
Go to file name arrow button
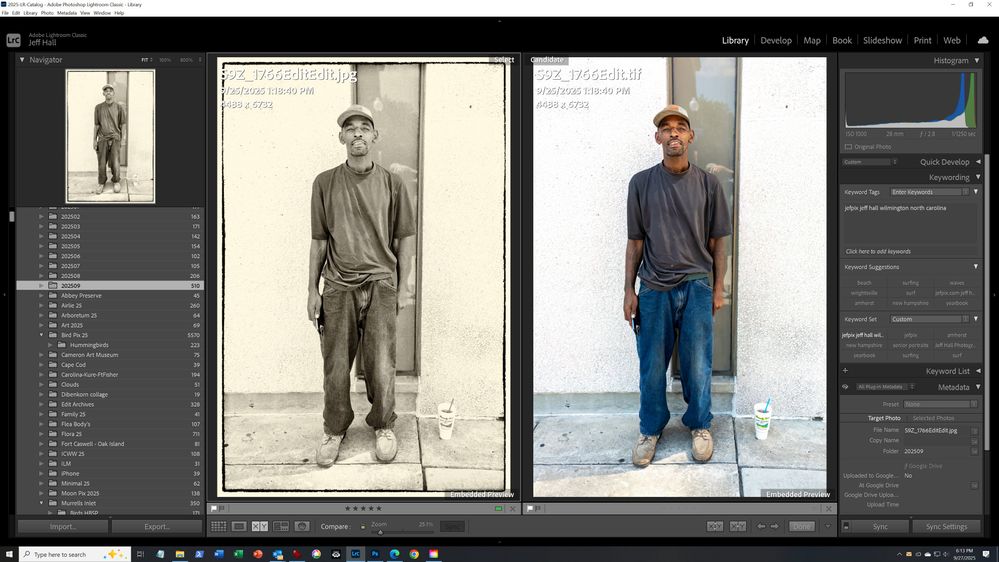pyautogui.click(x=974, y=431)
